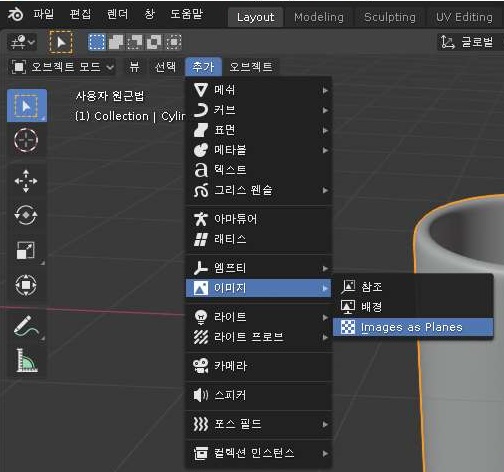The width and height of the screenshot is (504, 472).
Task: Choose the set new selection mode icon
Action: pos(97,42)
